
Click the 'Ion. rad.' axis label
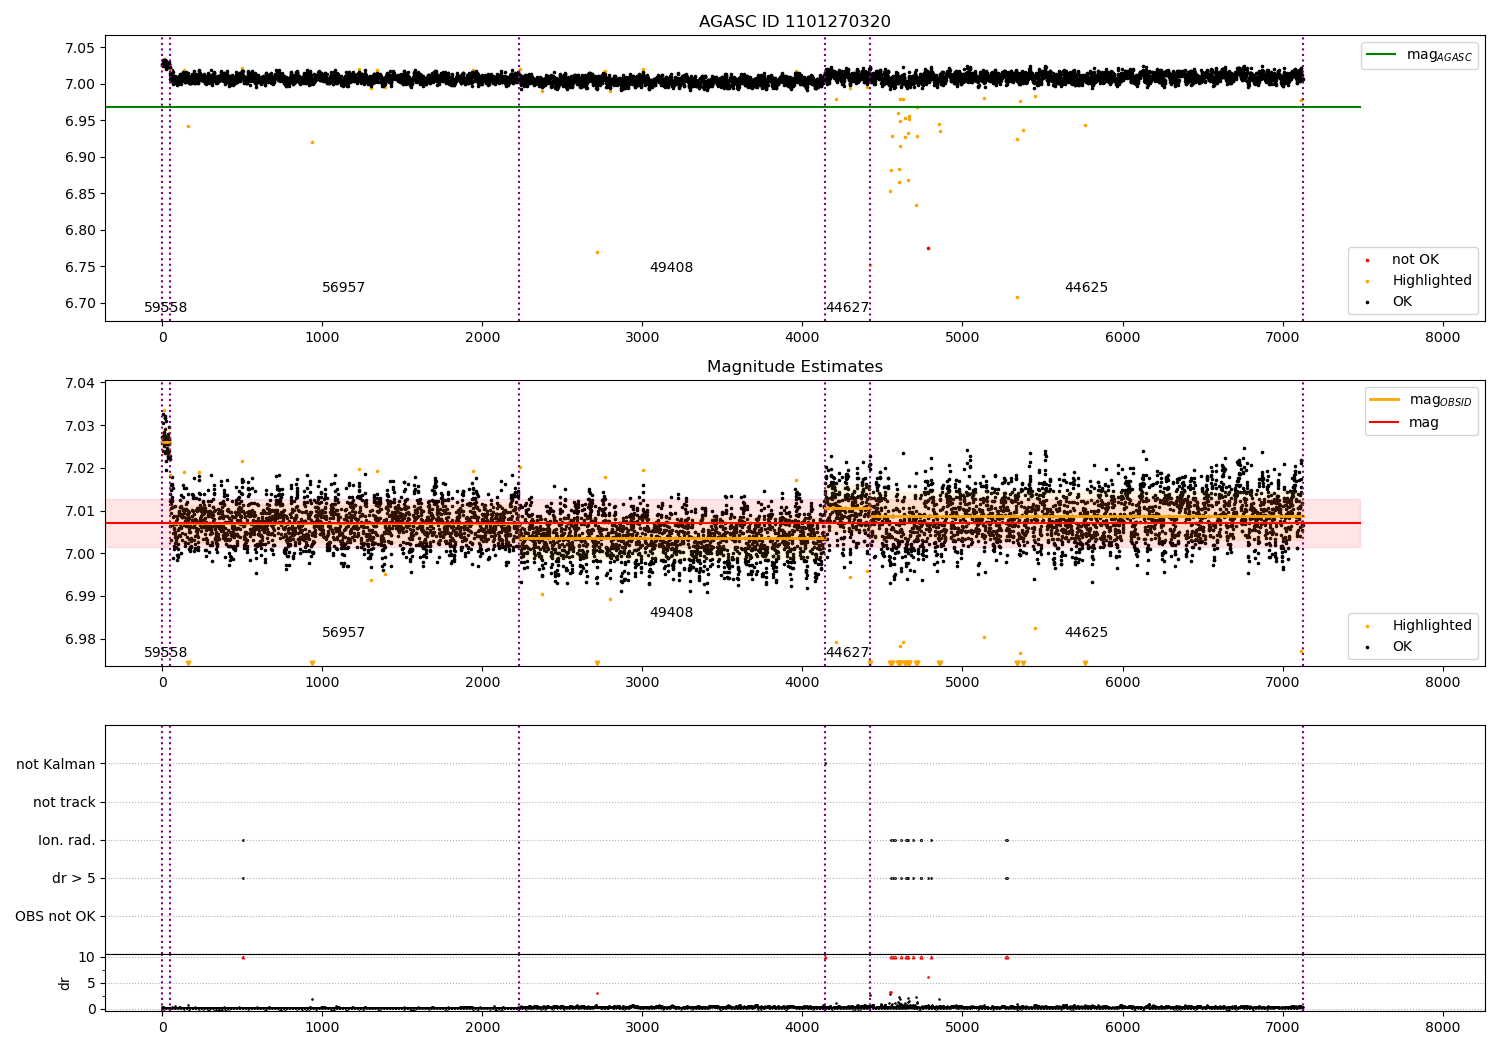(x=67, y=840)
